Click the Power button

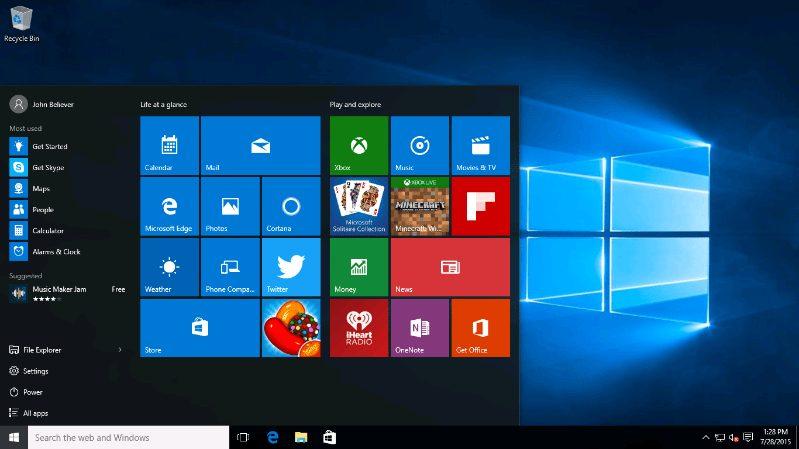click(x=32, y=392)
